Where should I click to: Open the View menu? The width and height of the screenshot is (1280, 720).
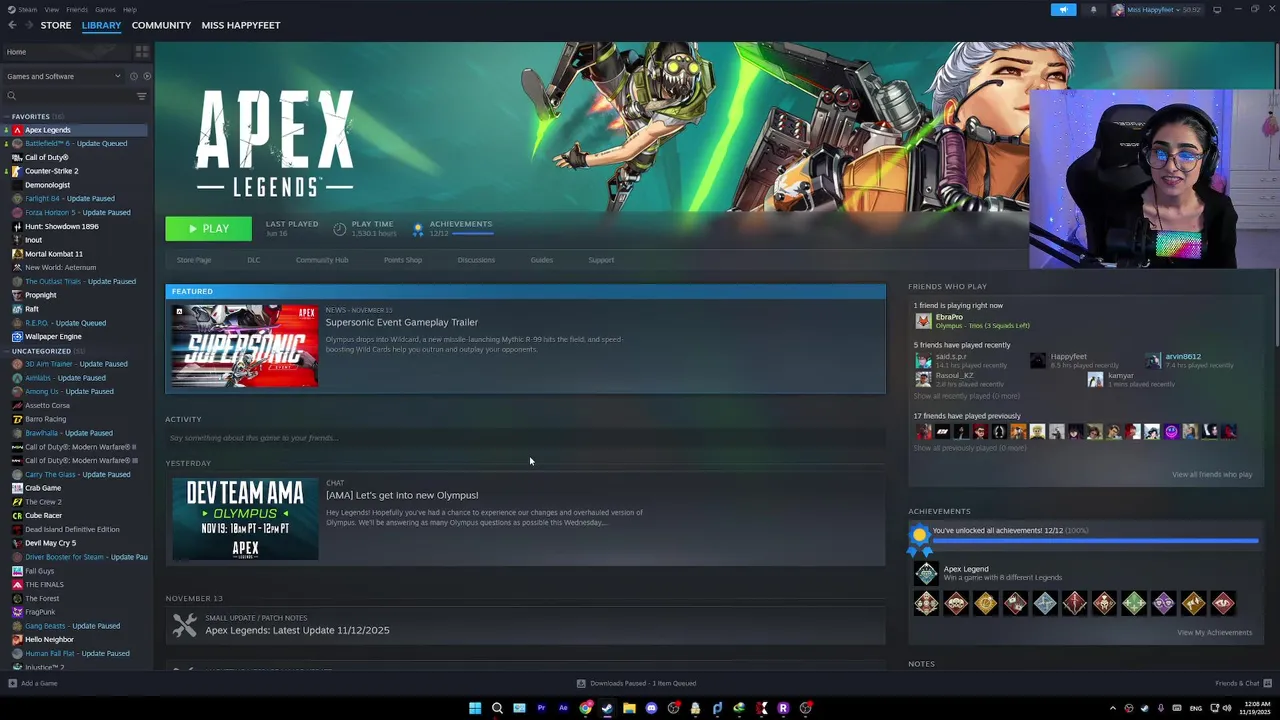[x=51, y=10]
